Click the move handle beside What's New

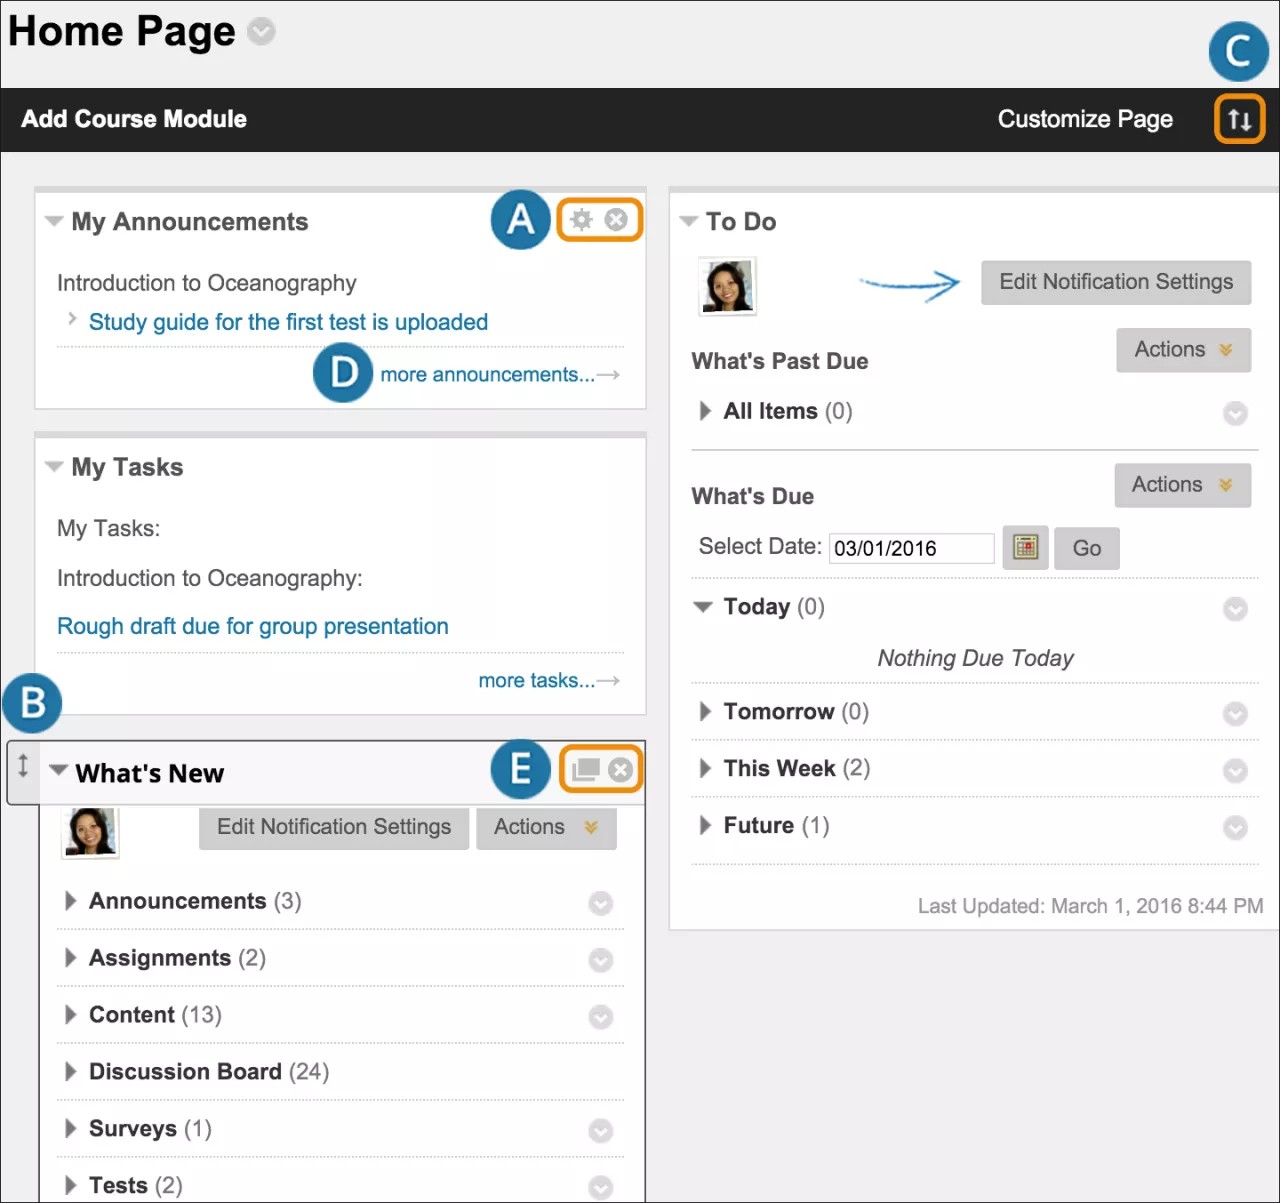tap(21, 771)
